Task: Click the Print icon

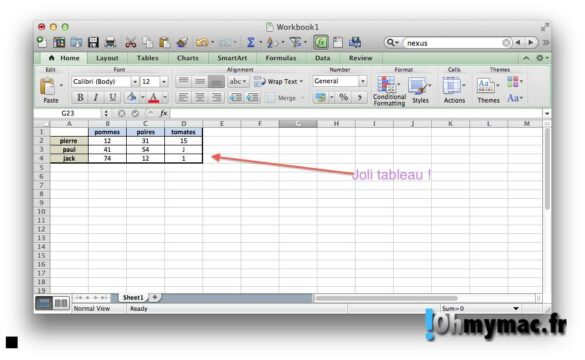Action: [x=110, y=43]
